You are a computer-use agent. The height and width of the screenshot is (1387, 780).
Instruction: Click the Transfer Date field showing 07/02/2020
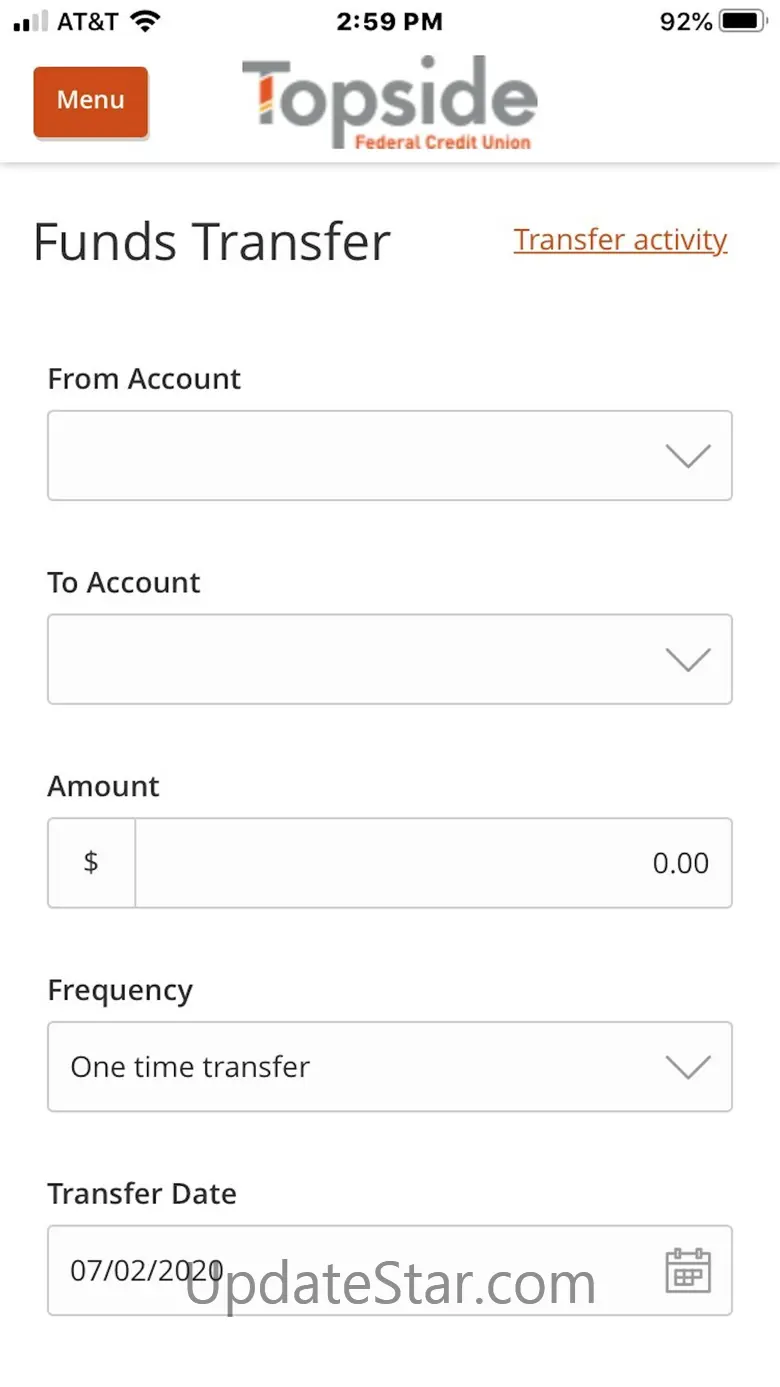340,1270
